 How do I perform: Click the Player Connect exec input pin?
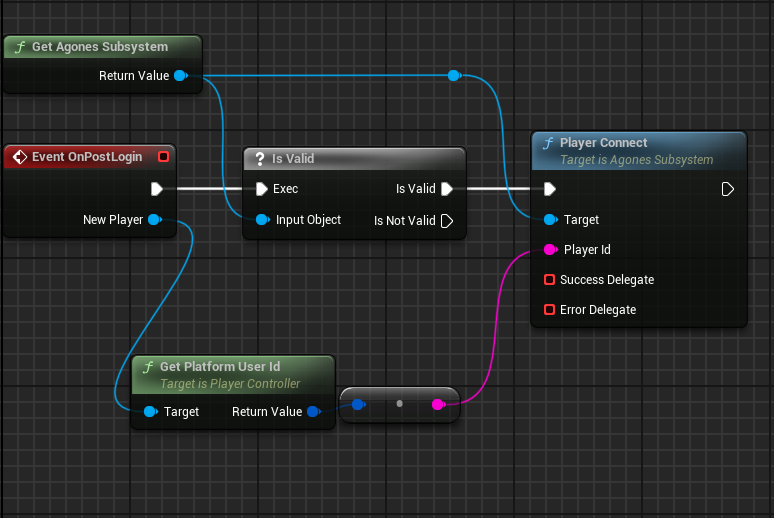(549, 189)
